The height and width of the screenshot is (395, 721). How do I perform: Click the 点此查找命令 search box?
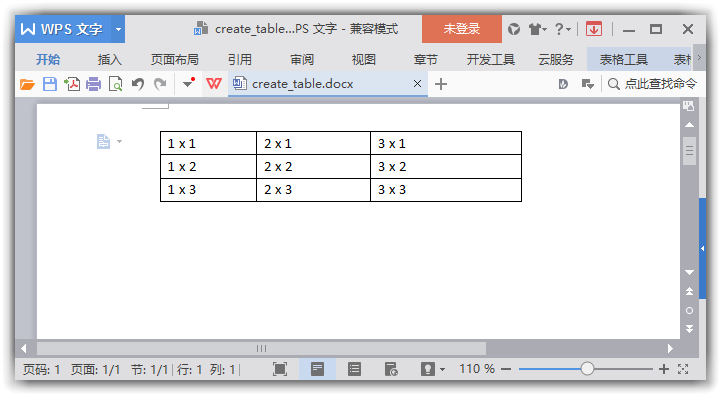click(652, 84)
